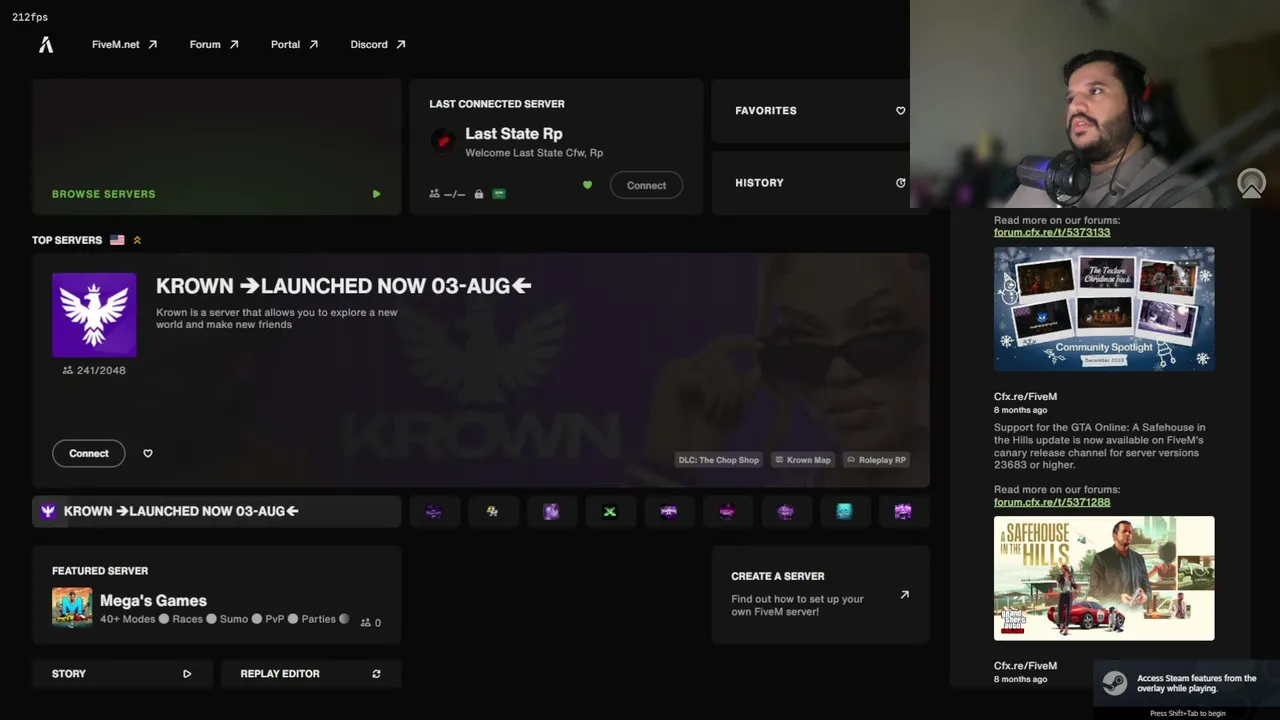Click the clock icon on the History card

tap(900, 183)
